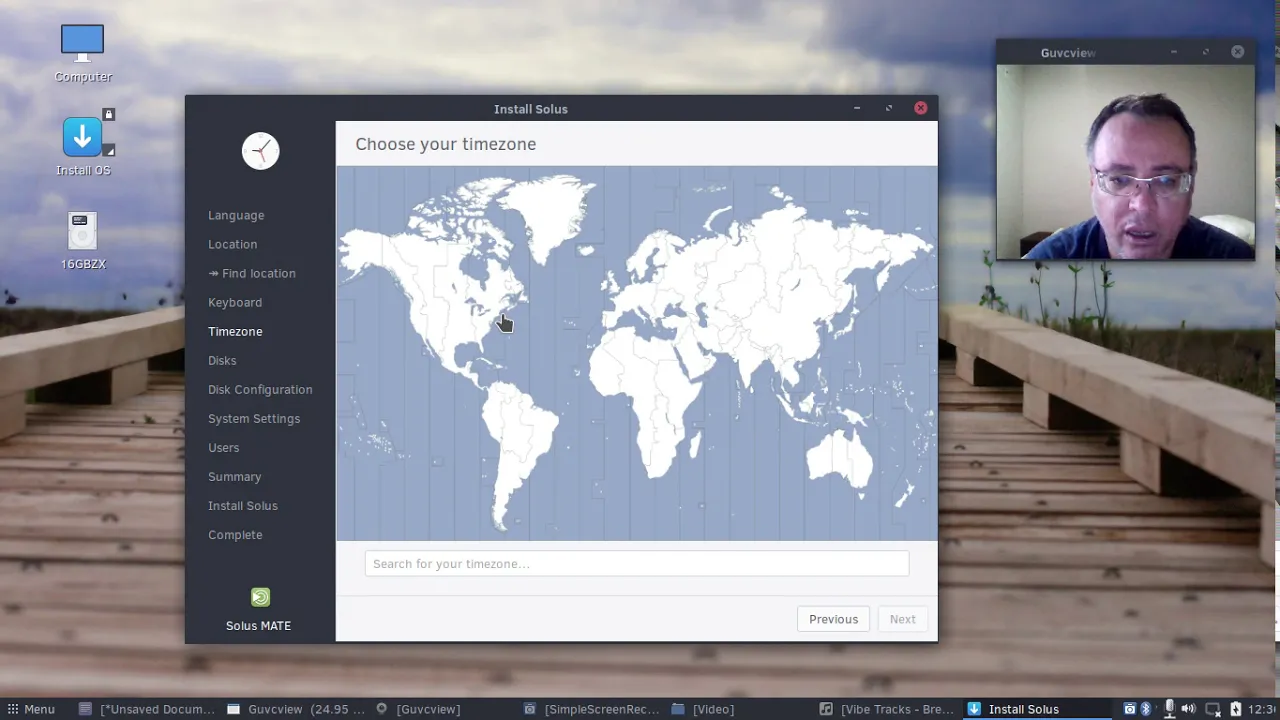Click the webcam video in Guvcview window
The width and height of the screenshot is (1280, 720).
1125,162
